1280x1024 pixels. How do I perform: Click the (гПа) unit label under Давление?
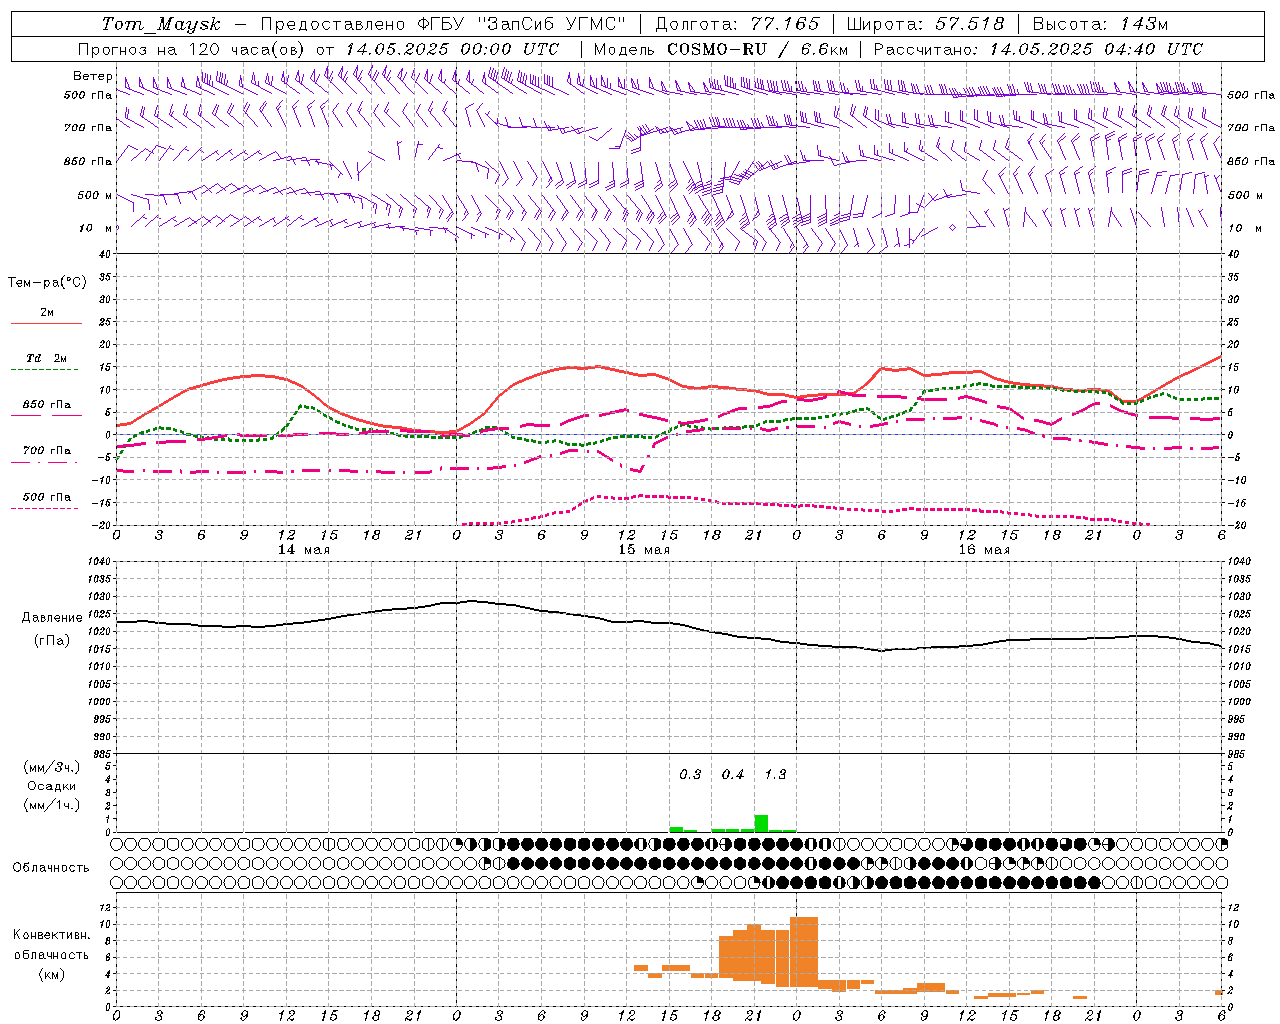click(x=52, y=641)
